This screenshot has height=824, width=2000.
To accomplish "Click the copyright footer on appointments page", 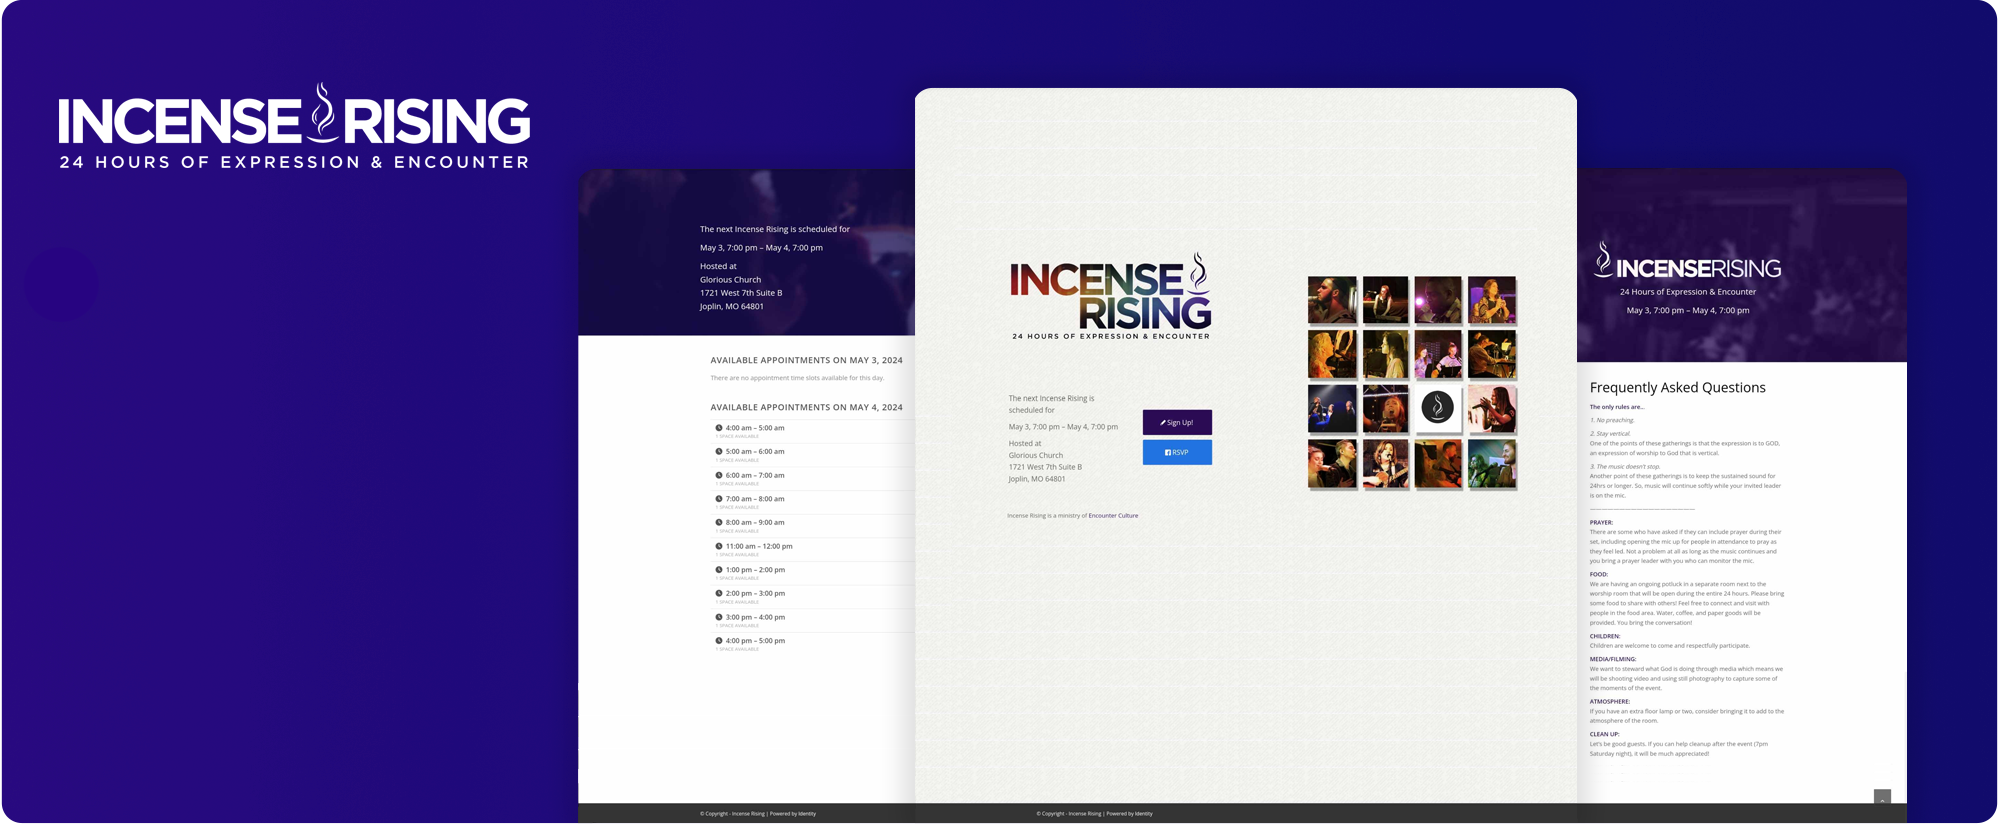I will (758, 813).
